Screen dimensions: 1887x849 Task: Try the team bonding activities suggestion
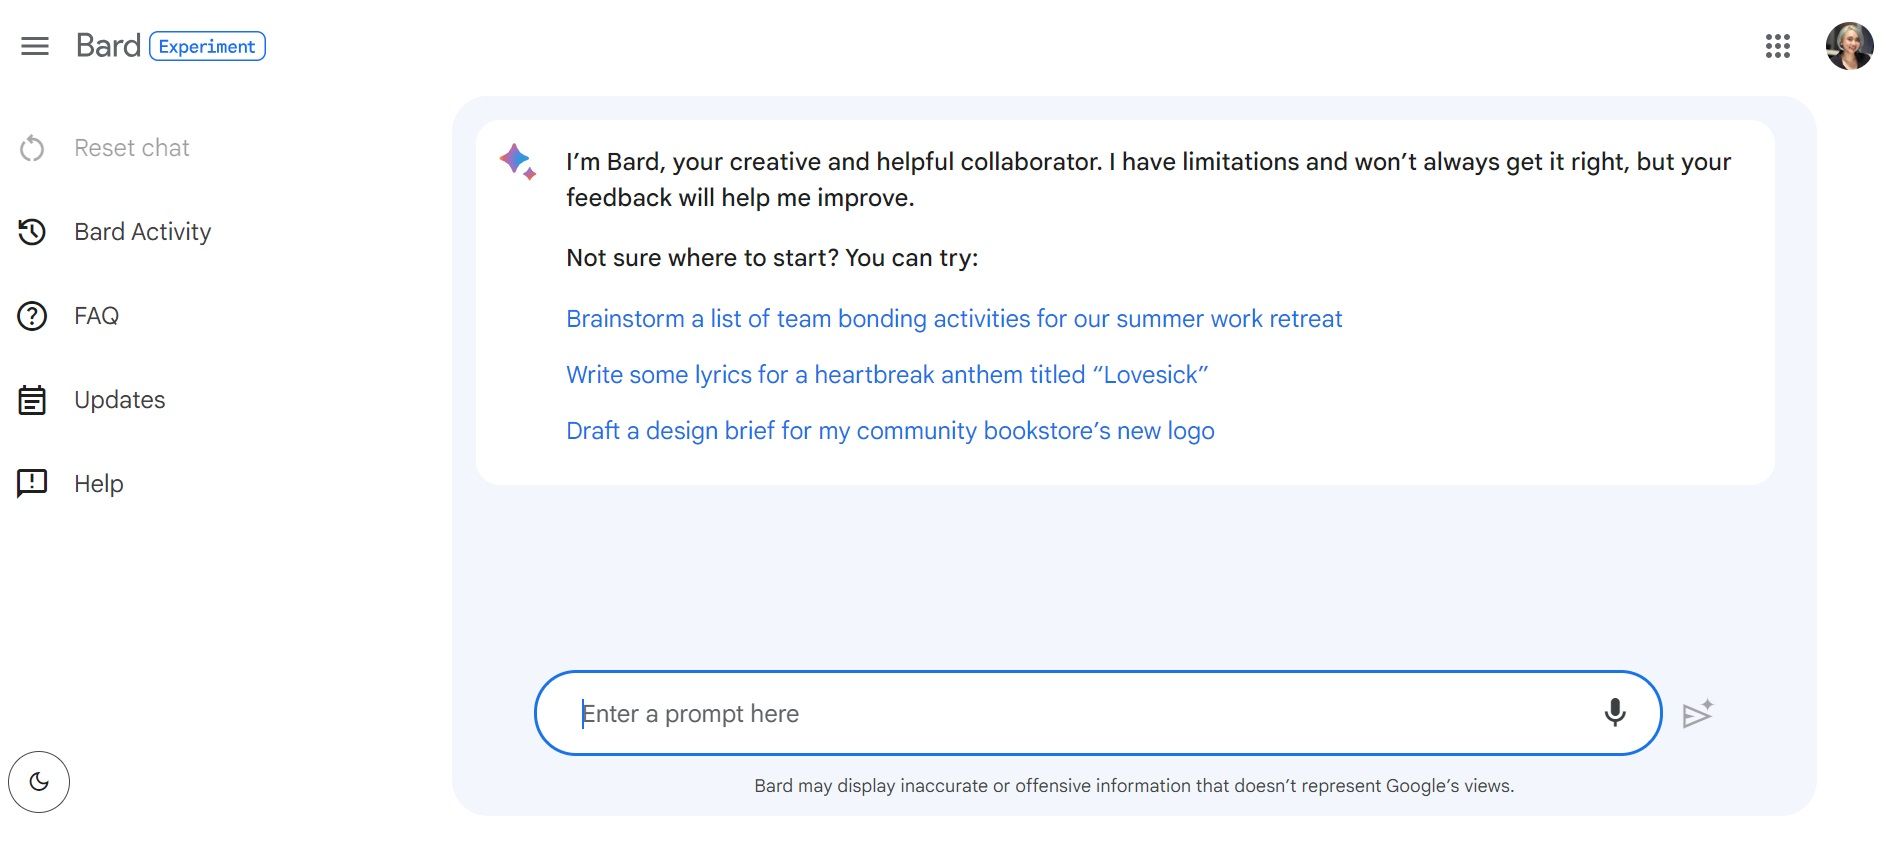pos(953,319)
